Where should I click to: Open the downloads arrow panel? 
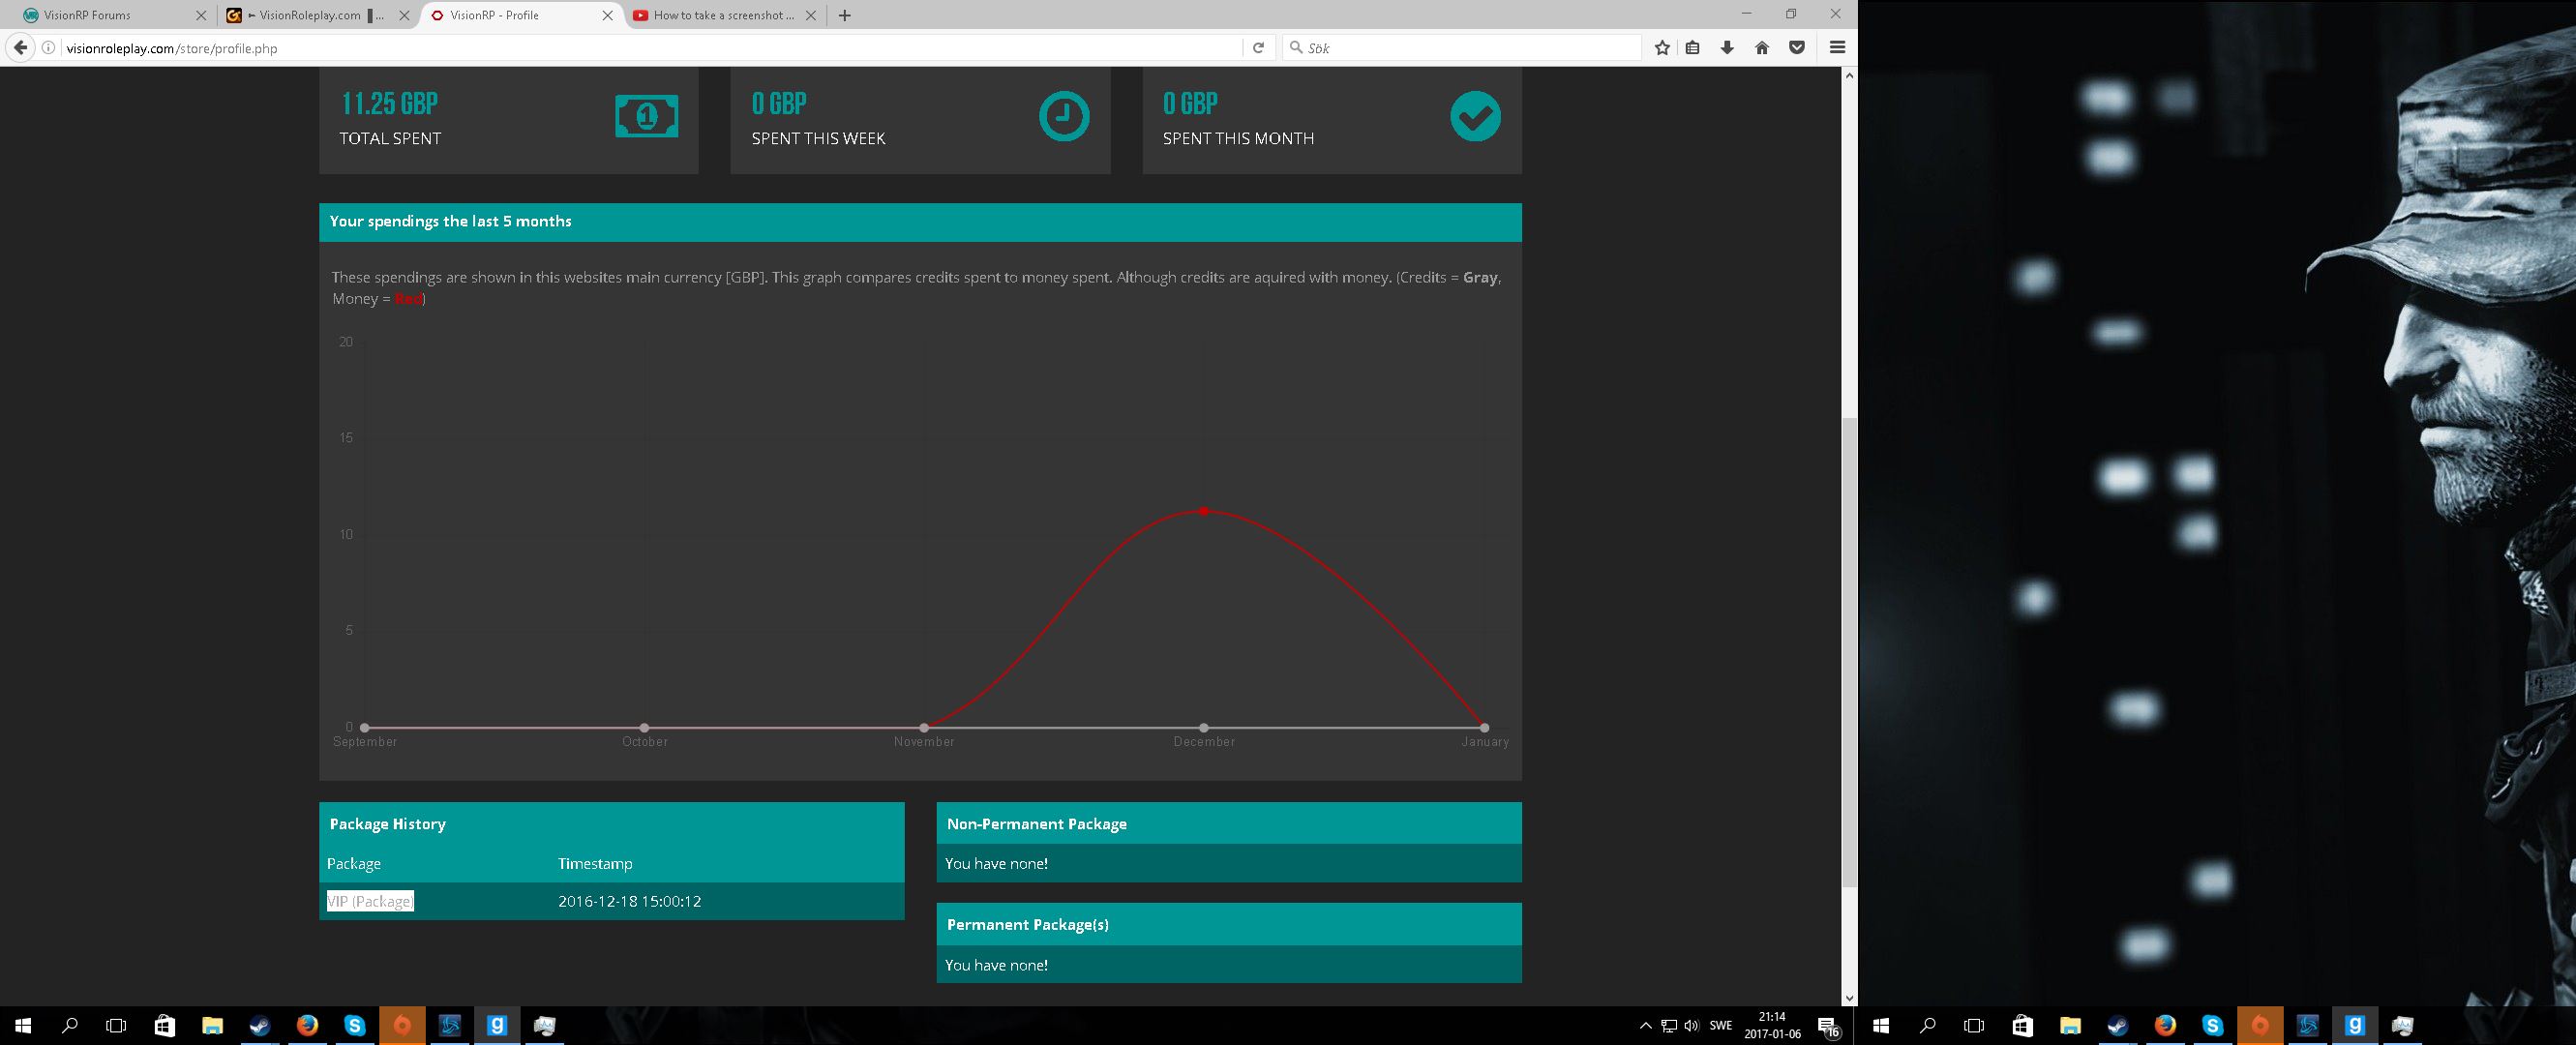point(1727,48)
